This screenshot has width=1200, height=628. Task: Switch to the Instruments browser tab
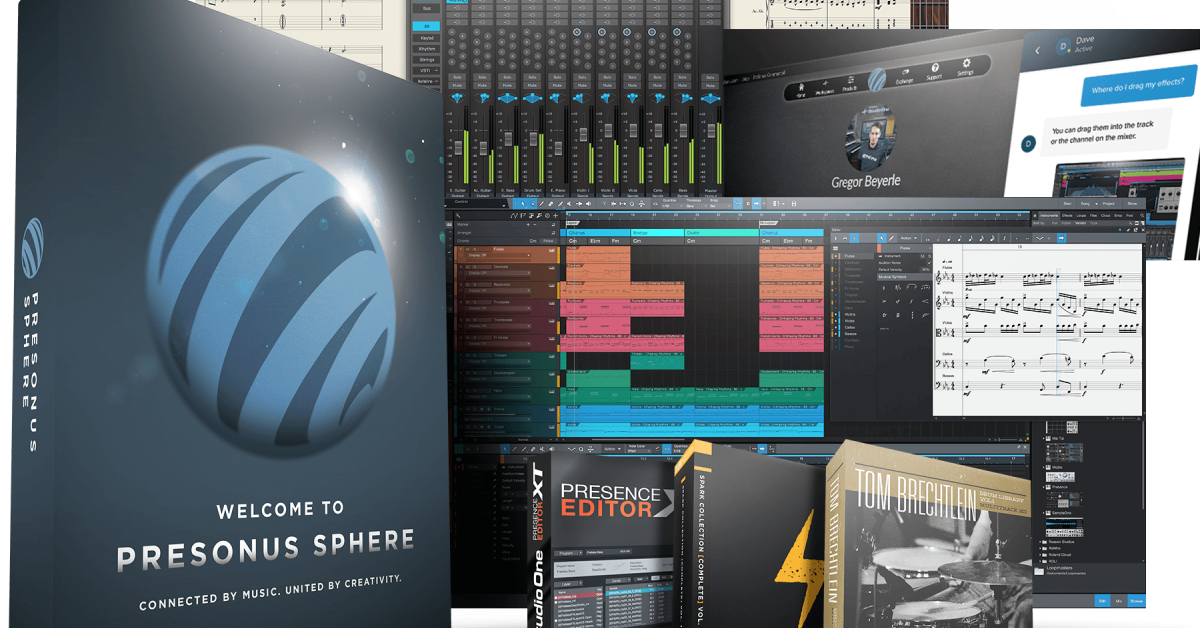(x=1049, y=215)
